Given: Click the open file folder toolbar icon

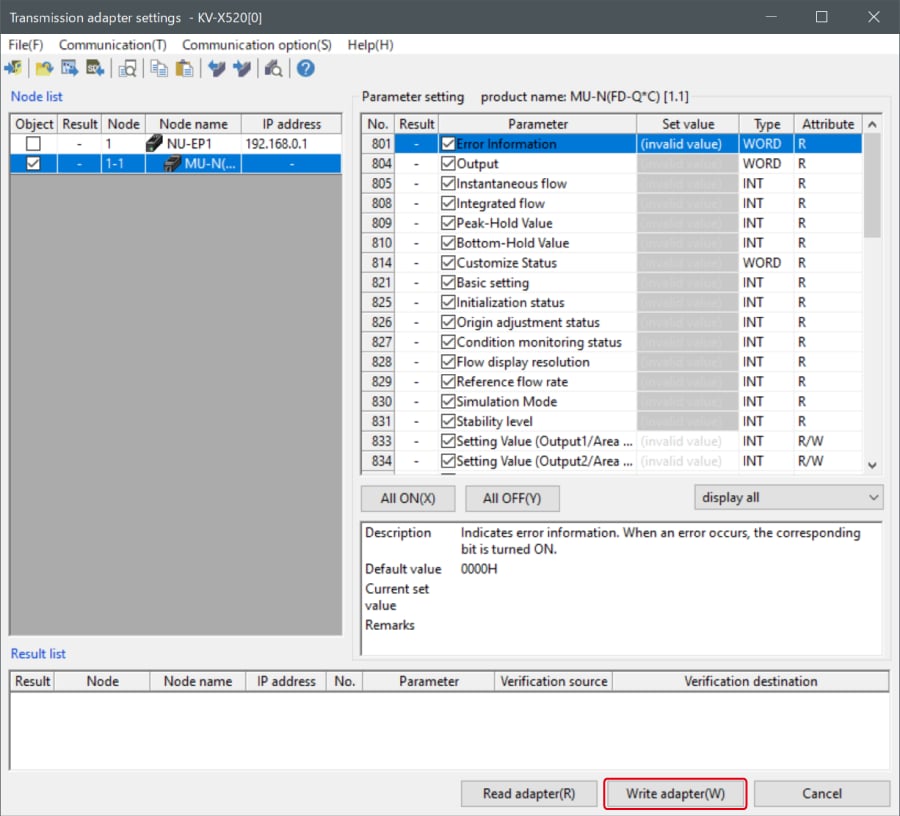Looking at the screenshot, I should pyautogui.click(x=44, y=68).
